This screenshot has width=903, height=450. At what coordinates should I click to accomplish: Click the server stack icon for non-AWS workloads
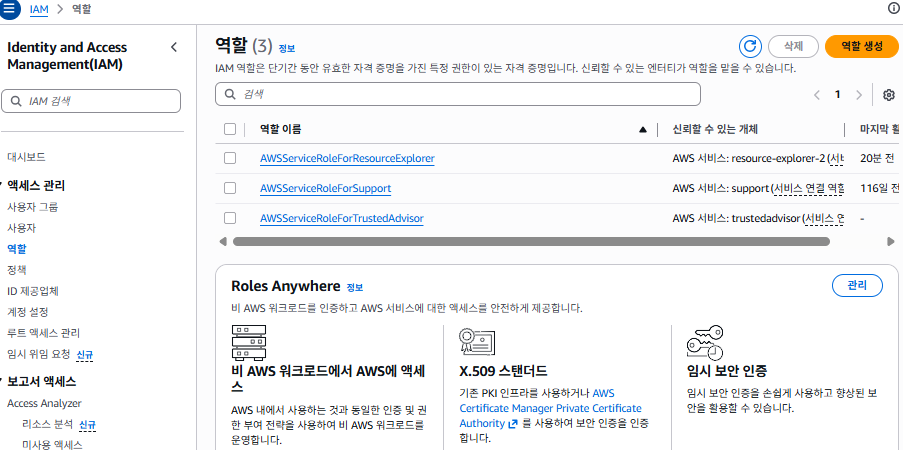coord(248,342)
